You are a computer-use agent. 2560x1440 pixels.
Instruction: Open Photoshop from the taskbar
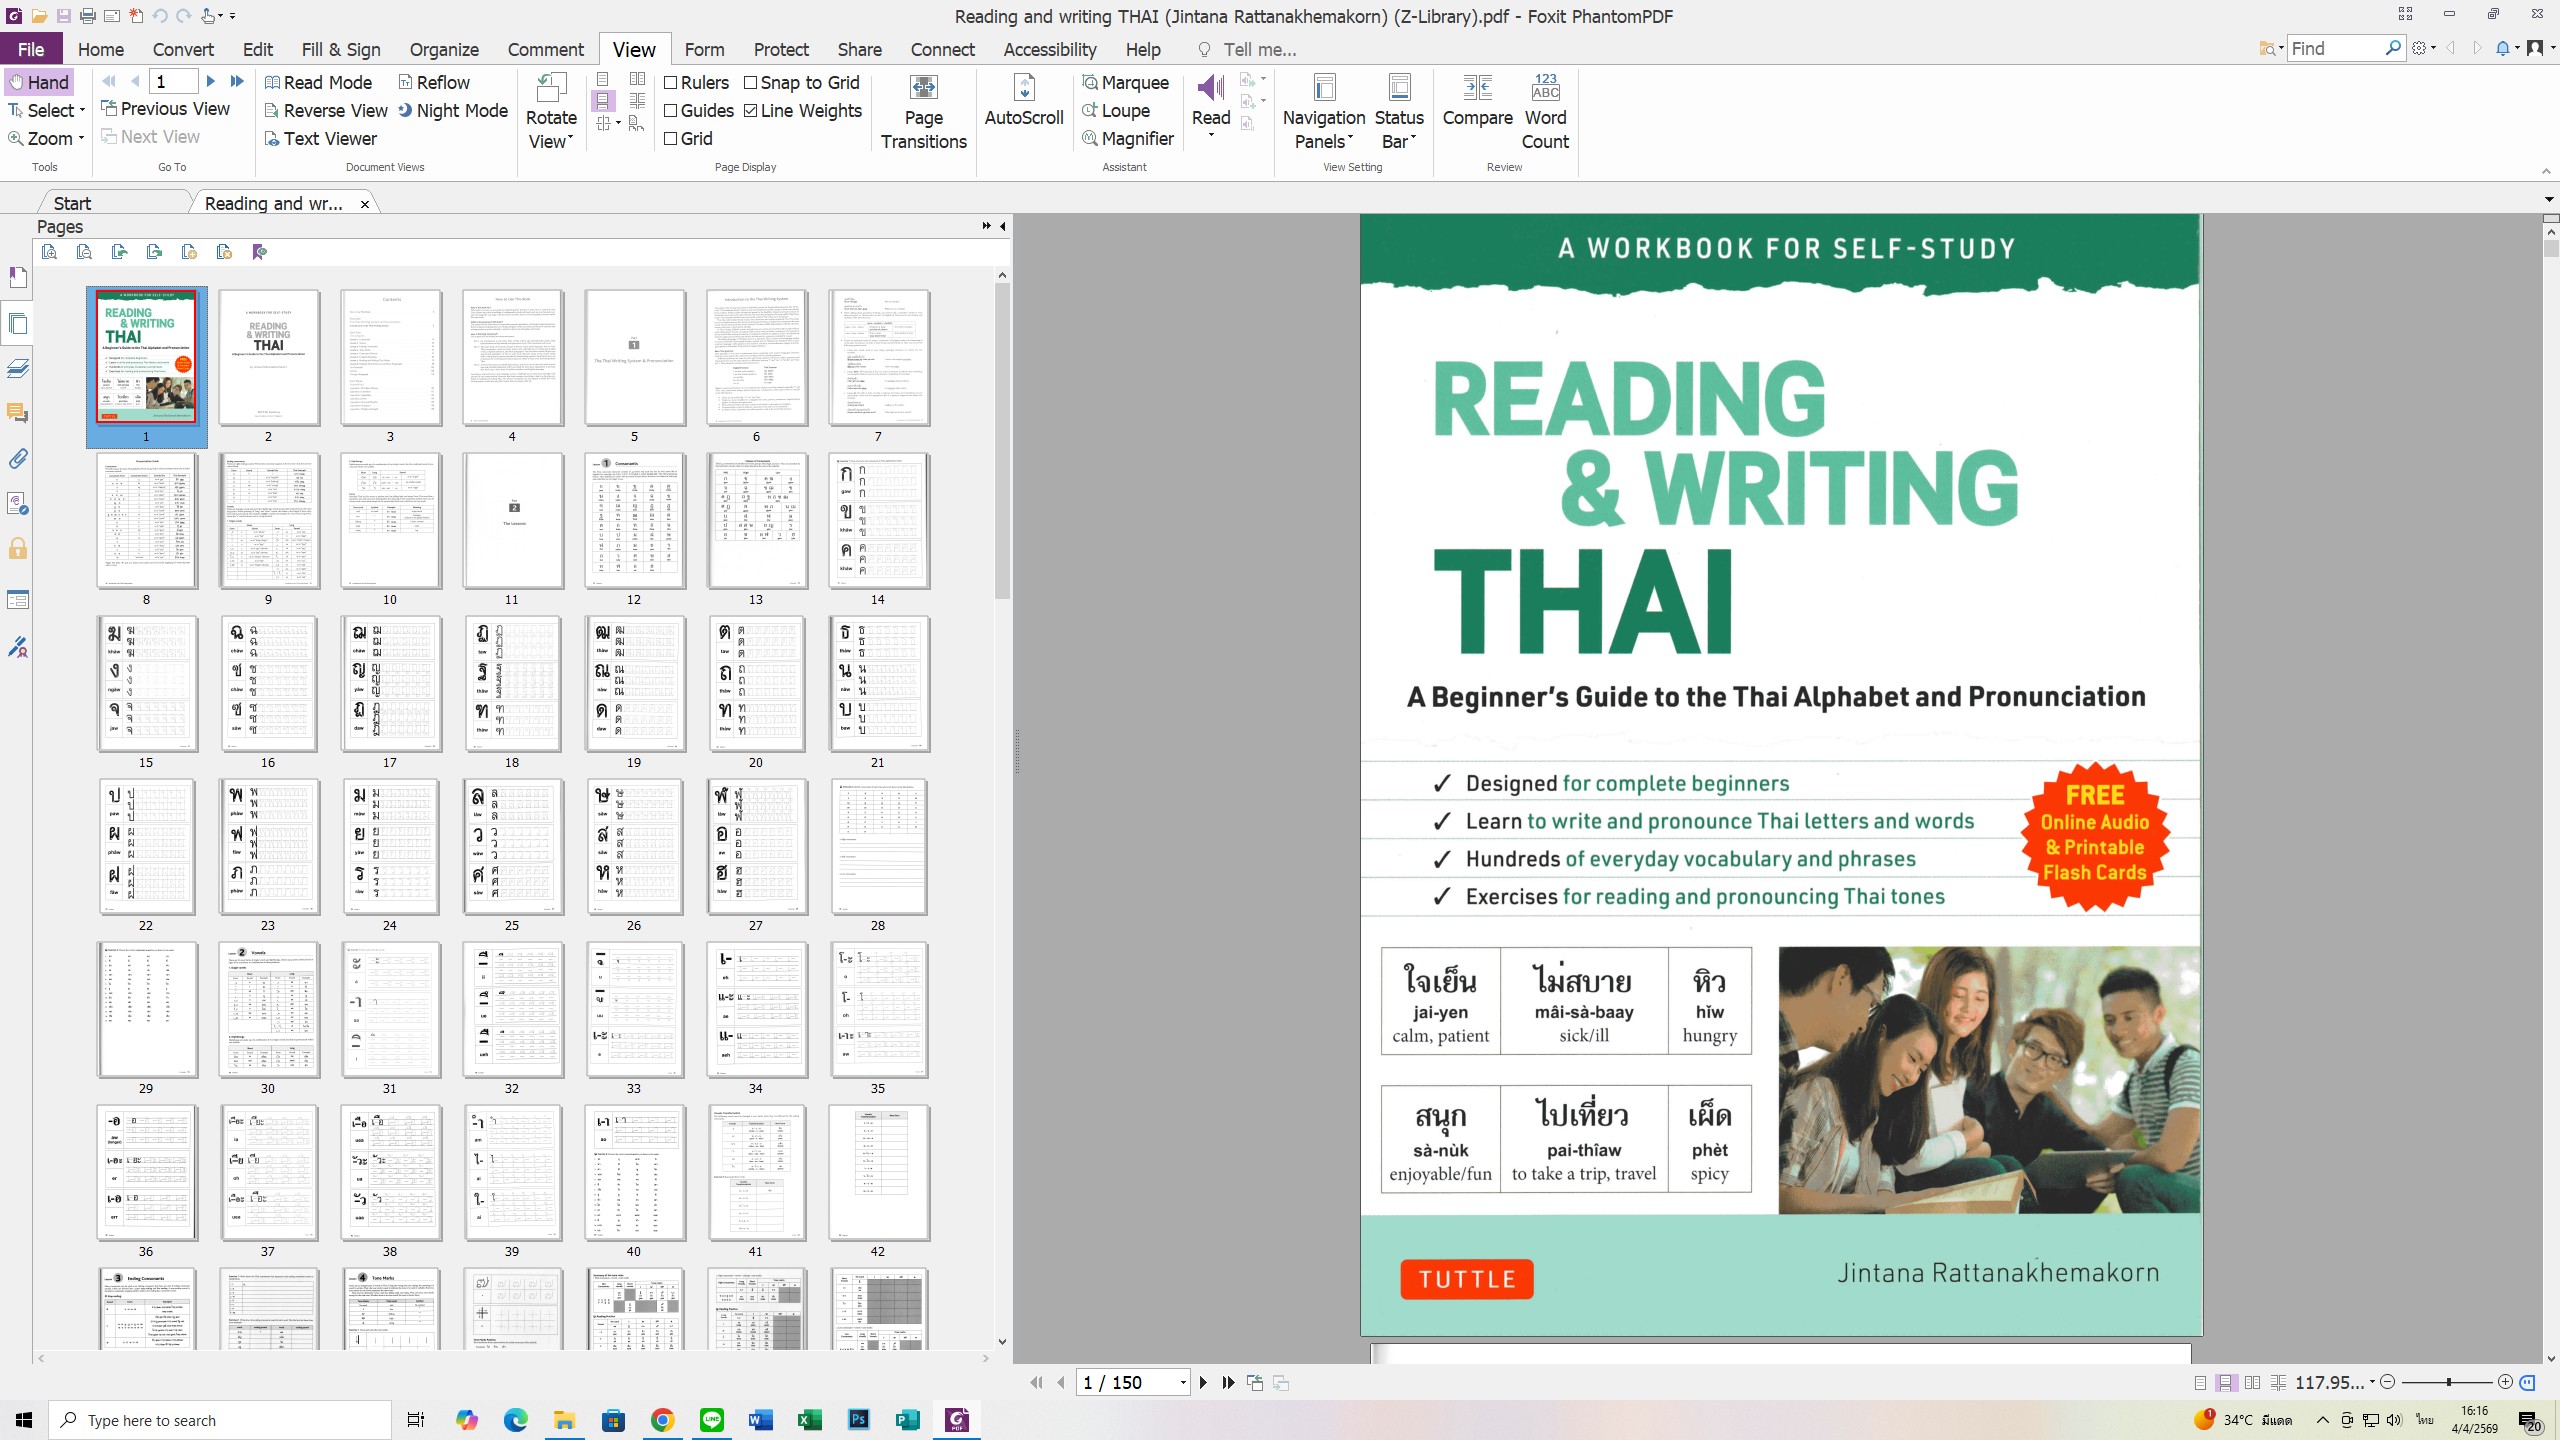coord(858,1419)
